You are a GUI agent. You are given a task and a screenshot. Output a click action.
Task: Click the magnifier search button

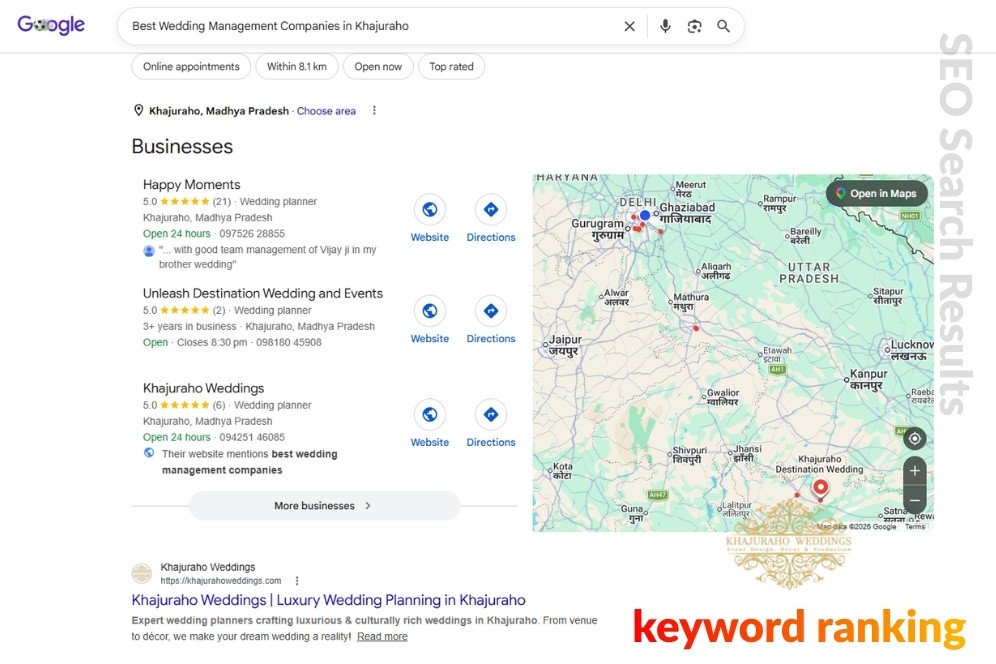click(723, 26)
